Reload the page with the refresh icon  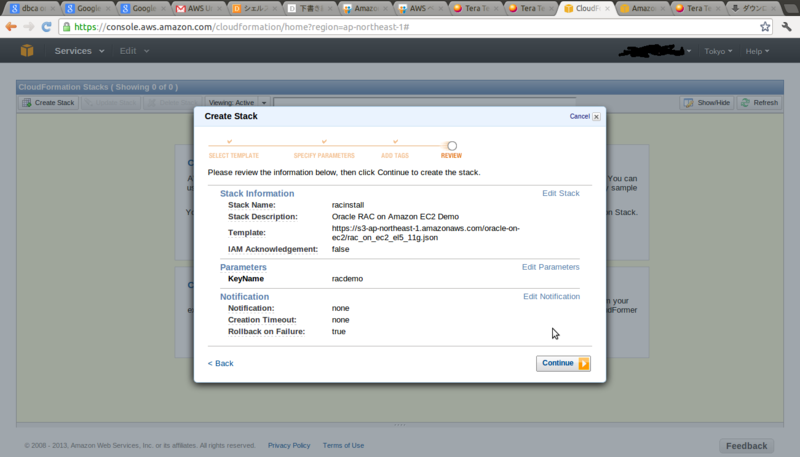tap(46, 27)
